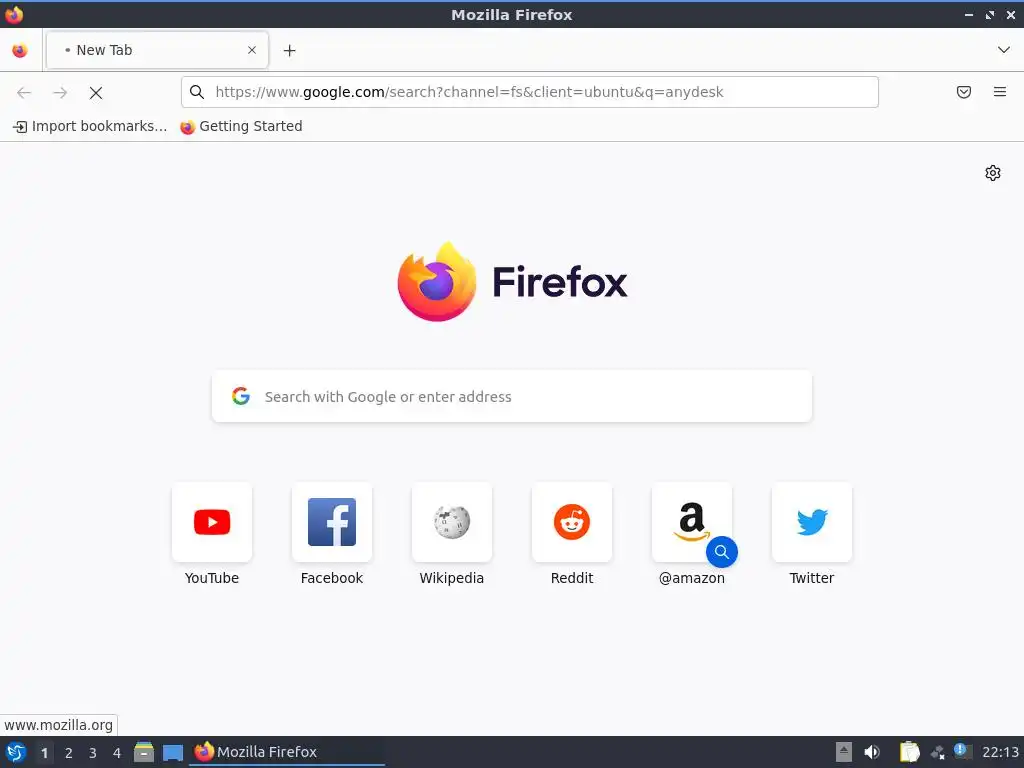This screenshot has height=768, width=1024.
Task: Open the Firefox application menu
Action: coord(1000,92)
